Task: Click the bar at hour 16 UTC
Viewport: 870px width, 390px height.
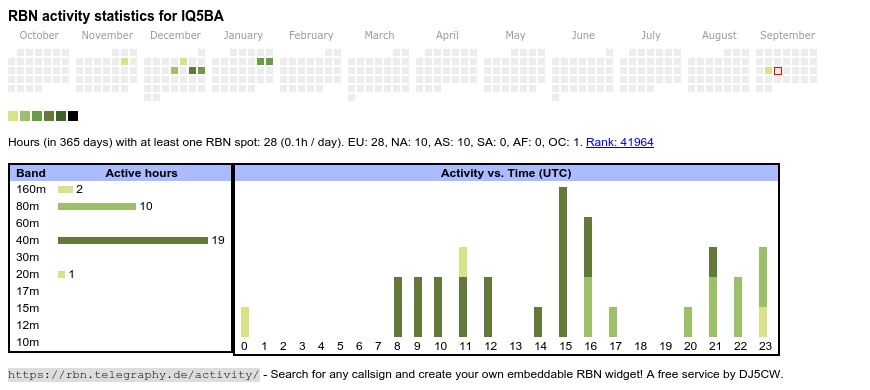Action: click(x=588, y=277)
